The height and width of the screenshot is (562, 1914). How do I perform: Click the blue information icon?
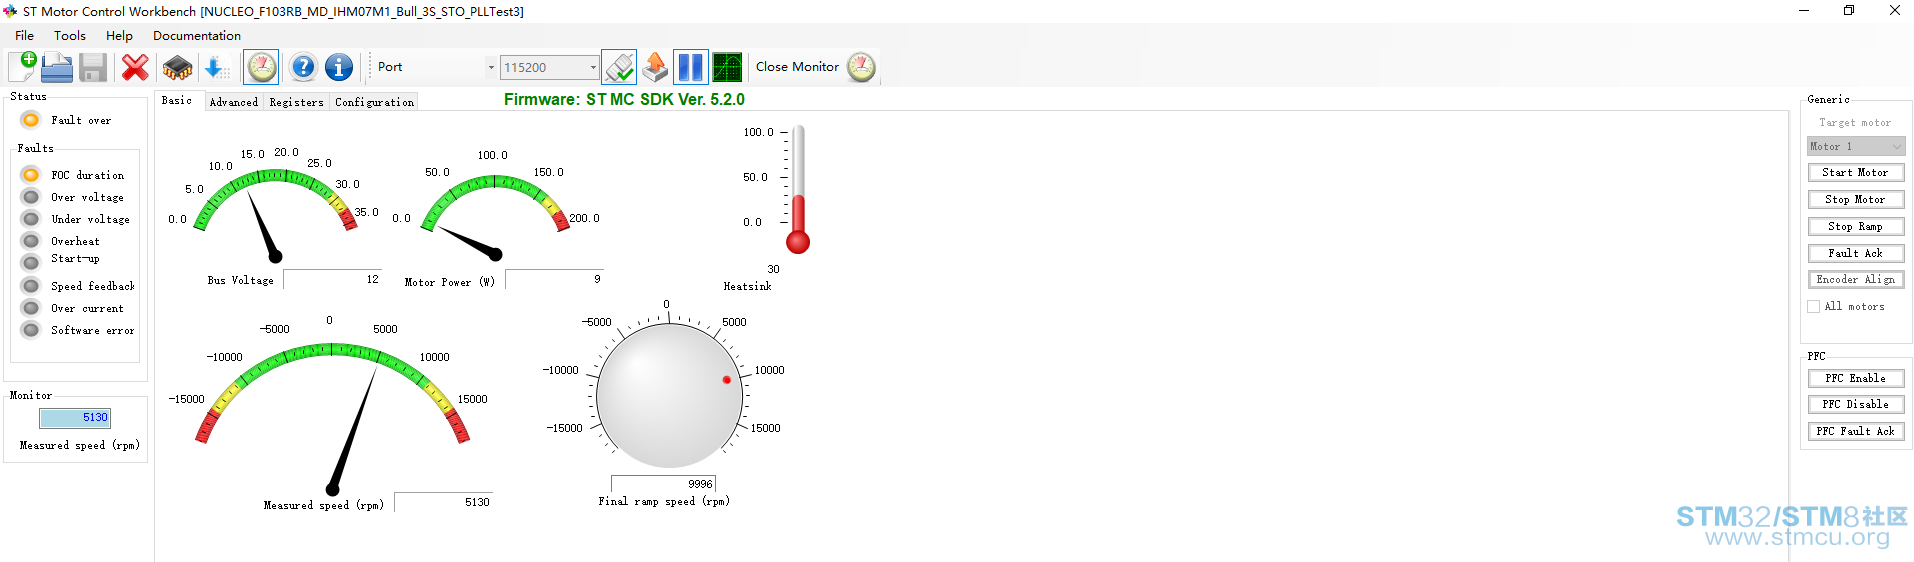coord(339,67)
